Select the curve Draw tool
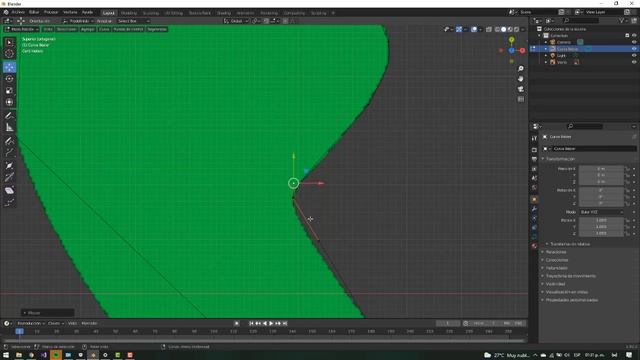Screen dimensions: 640x360 (x=9, y=141)
